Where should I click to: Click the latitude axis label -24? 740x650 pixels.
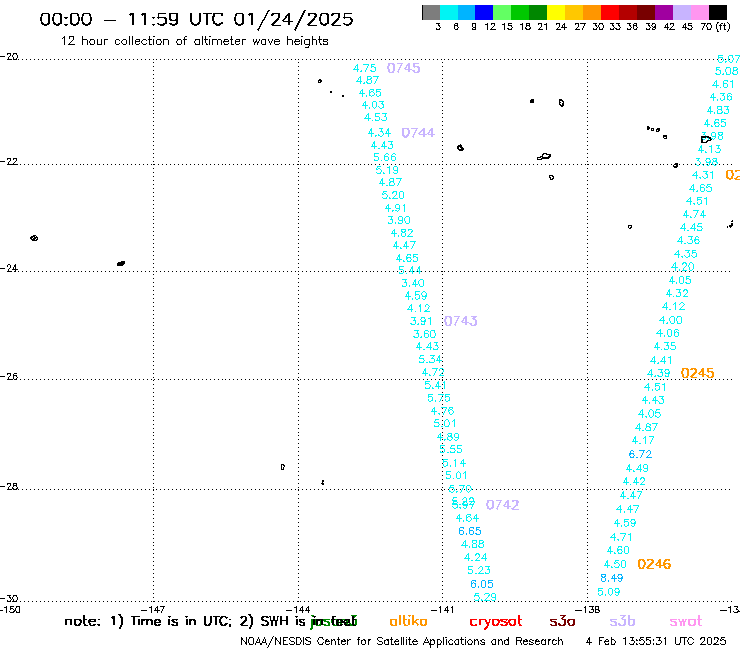(9, 268)
